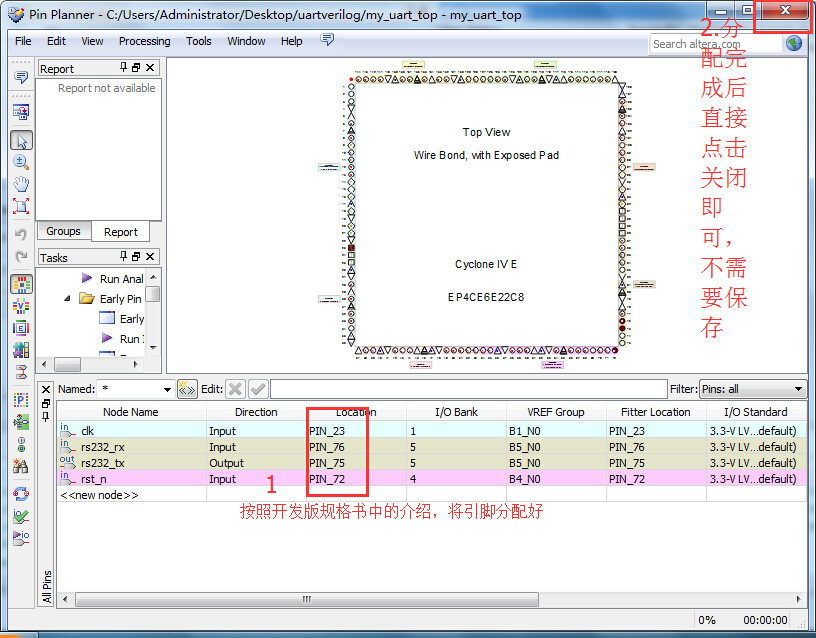Open Find with the binoculars icon
The width and height of the screenshot is (816, 638).
click(x=21, y=466)
